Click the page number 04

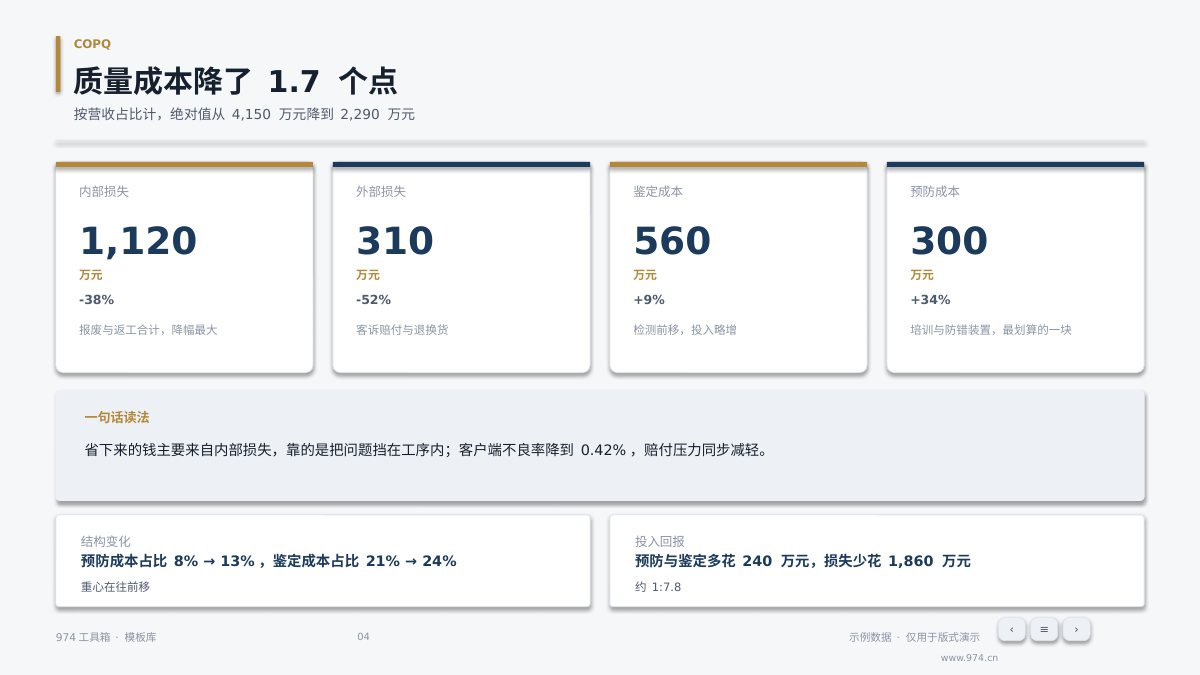363,637
